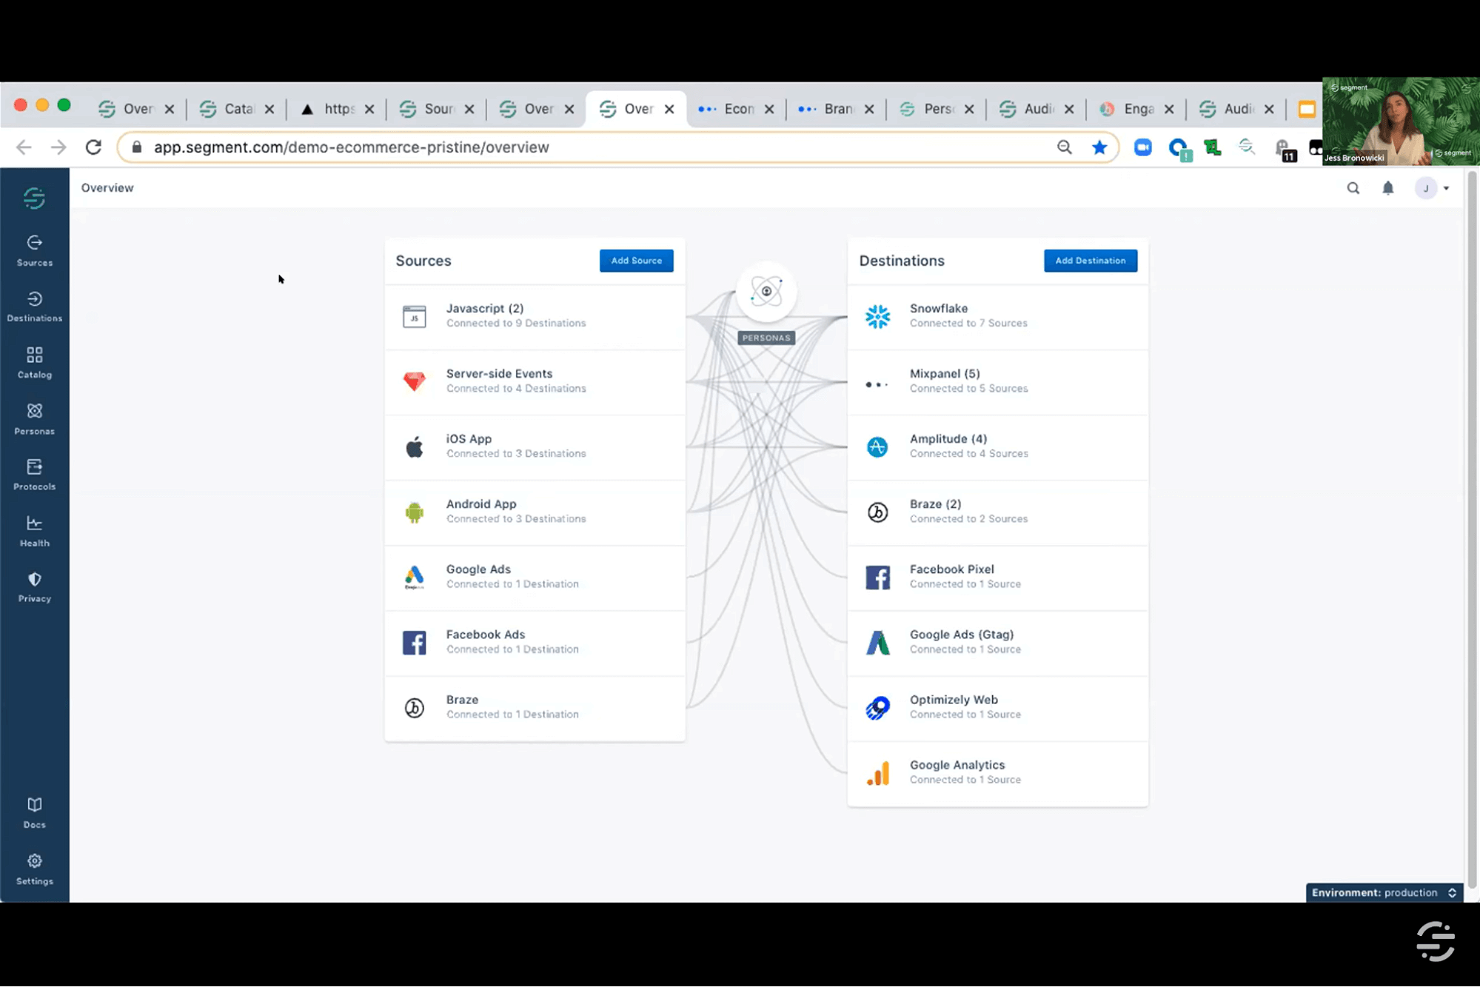The height and width of the screenshot is (987, 1480).
Task: Click the browser back arrow
Action: click(24, 147)
